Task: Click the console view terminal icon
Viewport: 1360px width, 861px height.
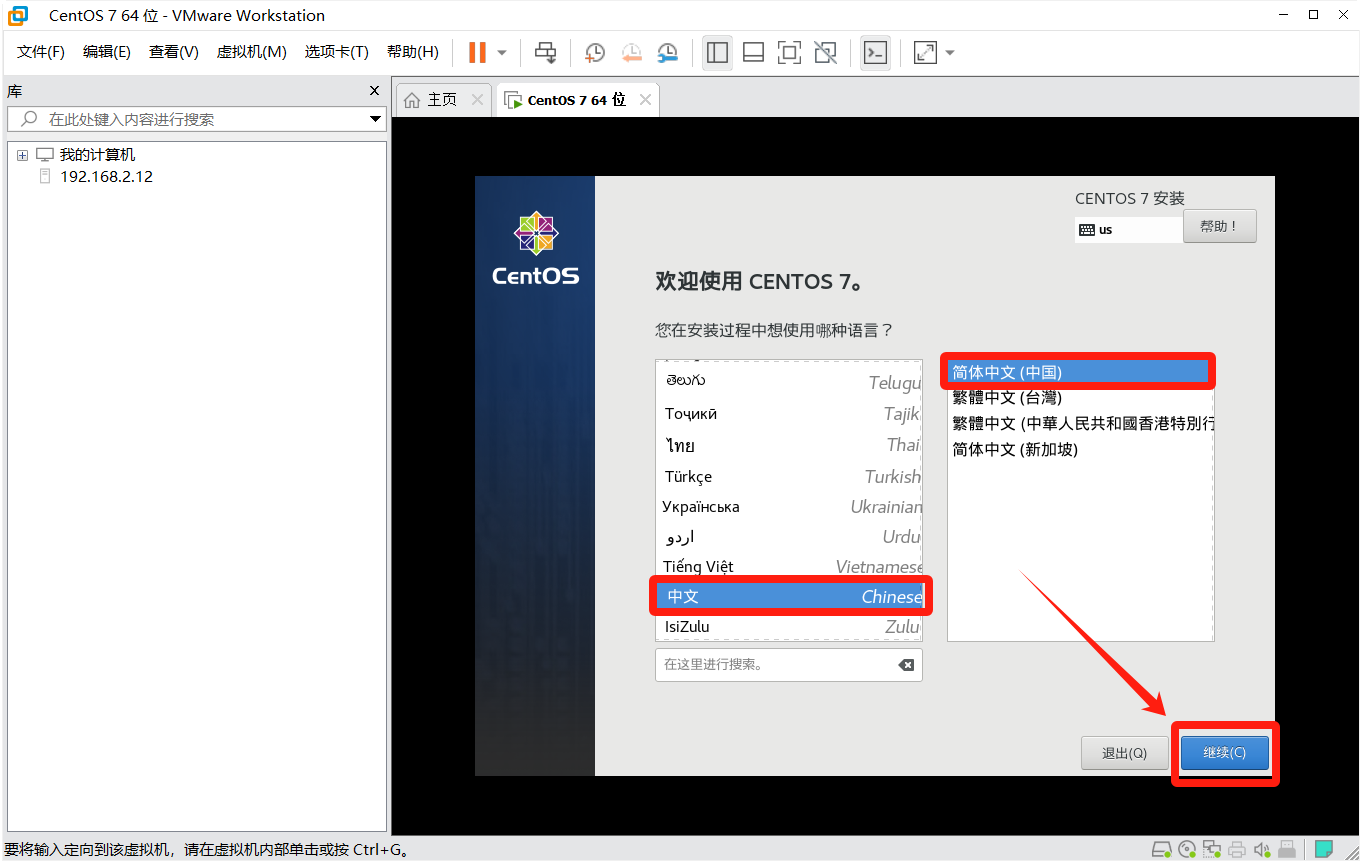Action: click(x=875, y=52)
